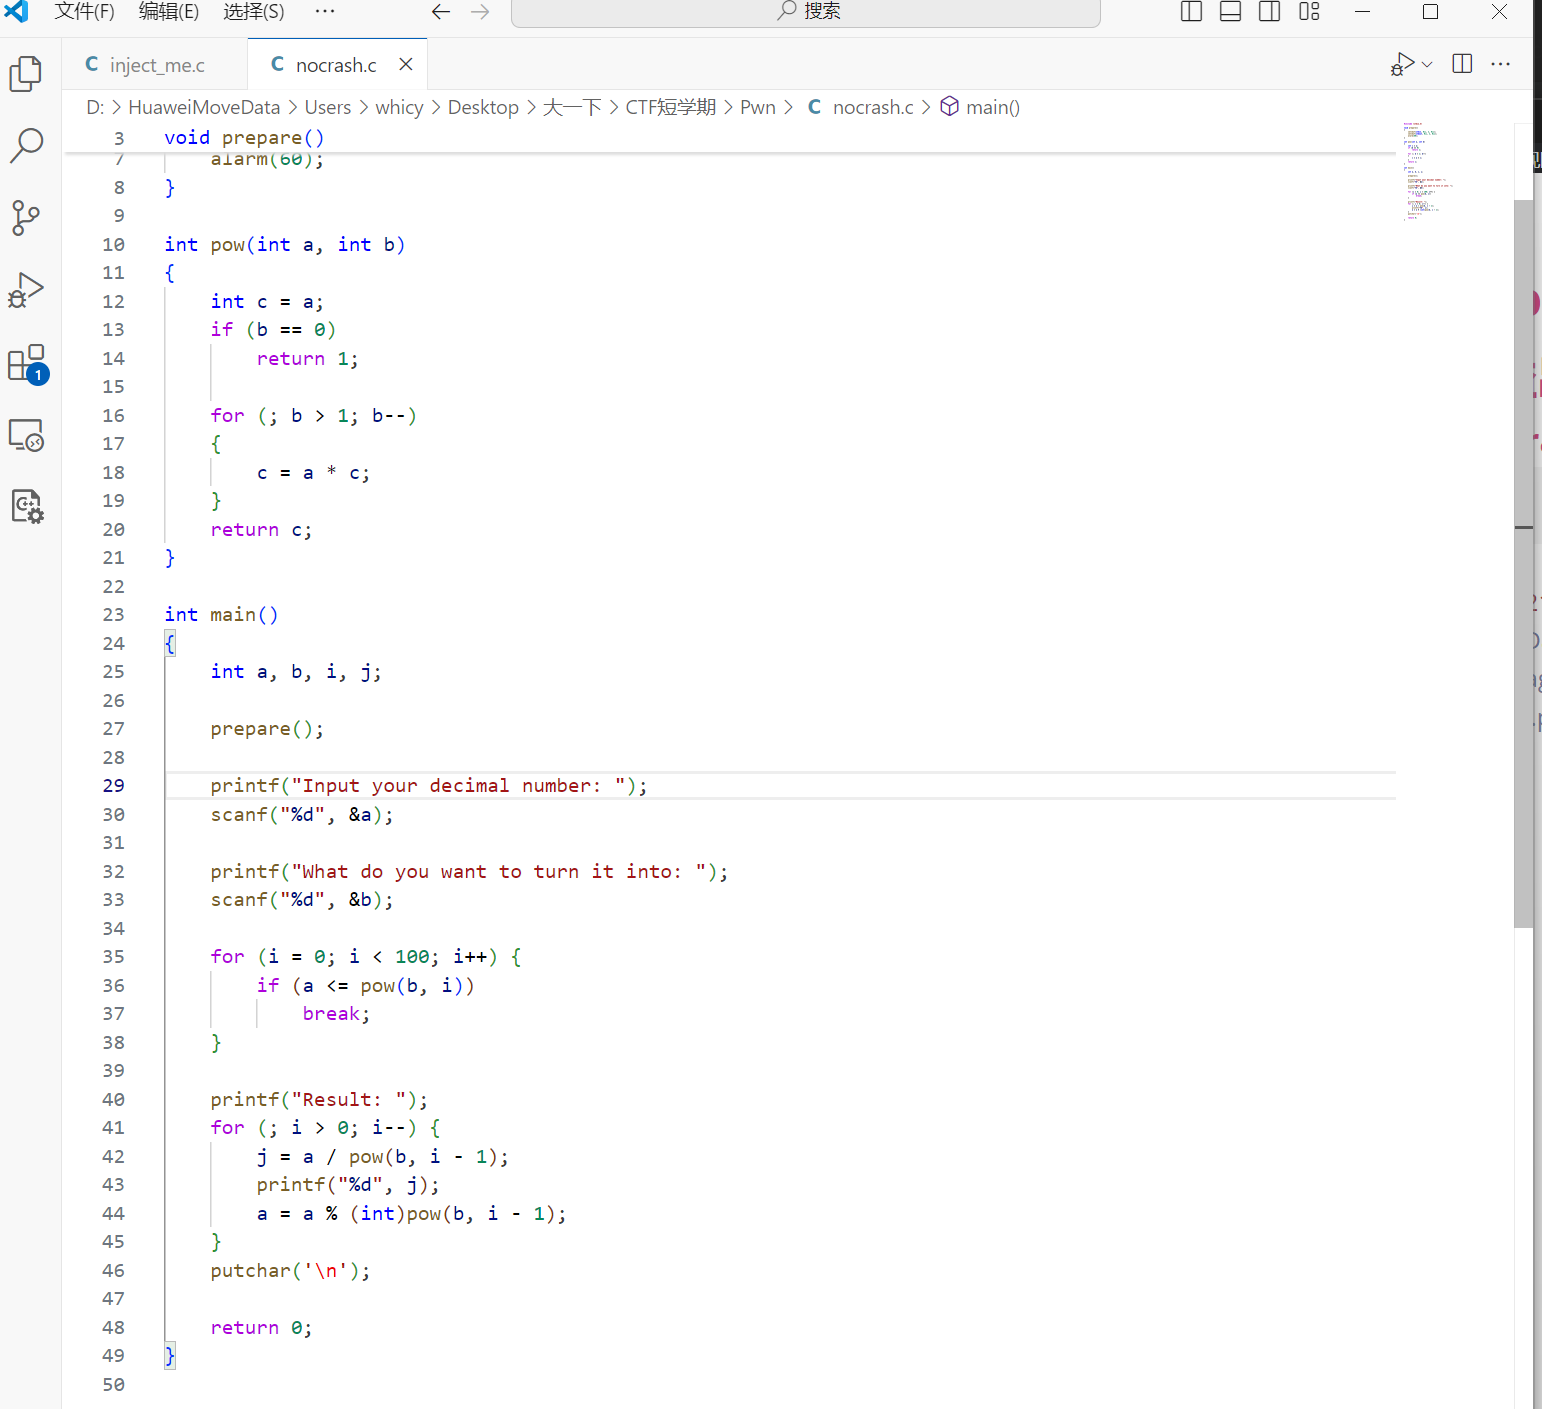Open the 文件(F) menu
The height and width of the screenshot is (1409, 1542).
coord(84,12)
